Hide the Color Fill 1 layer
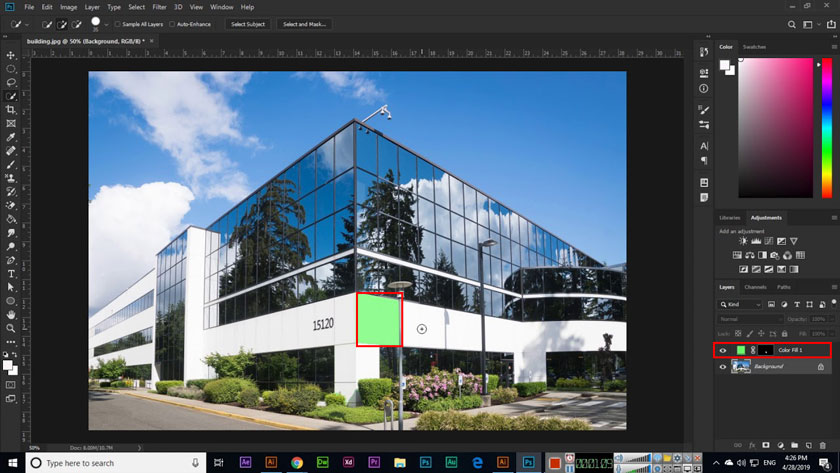840x473 pixels. (x=723, y=350)
